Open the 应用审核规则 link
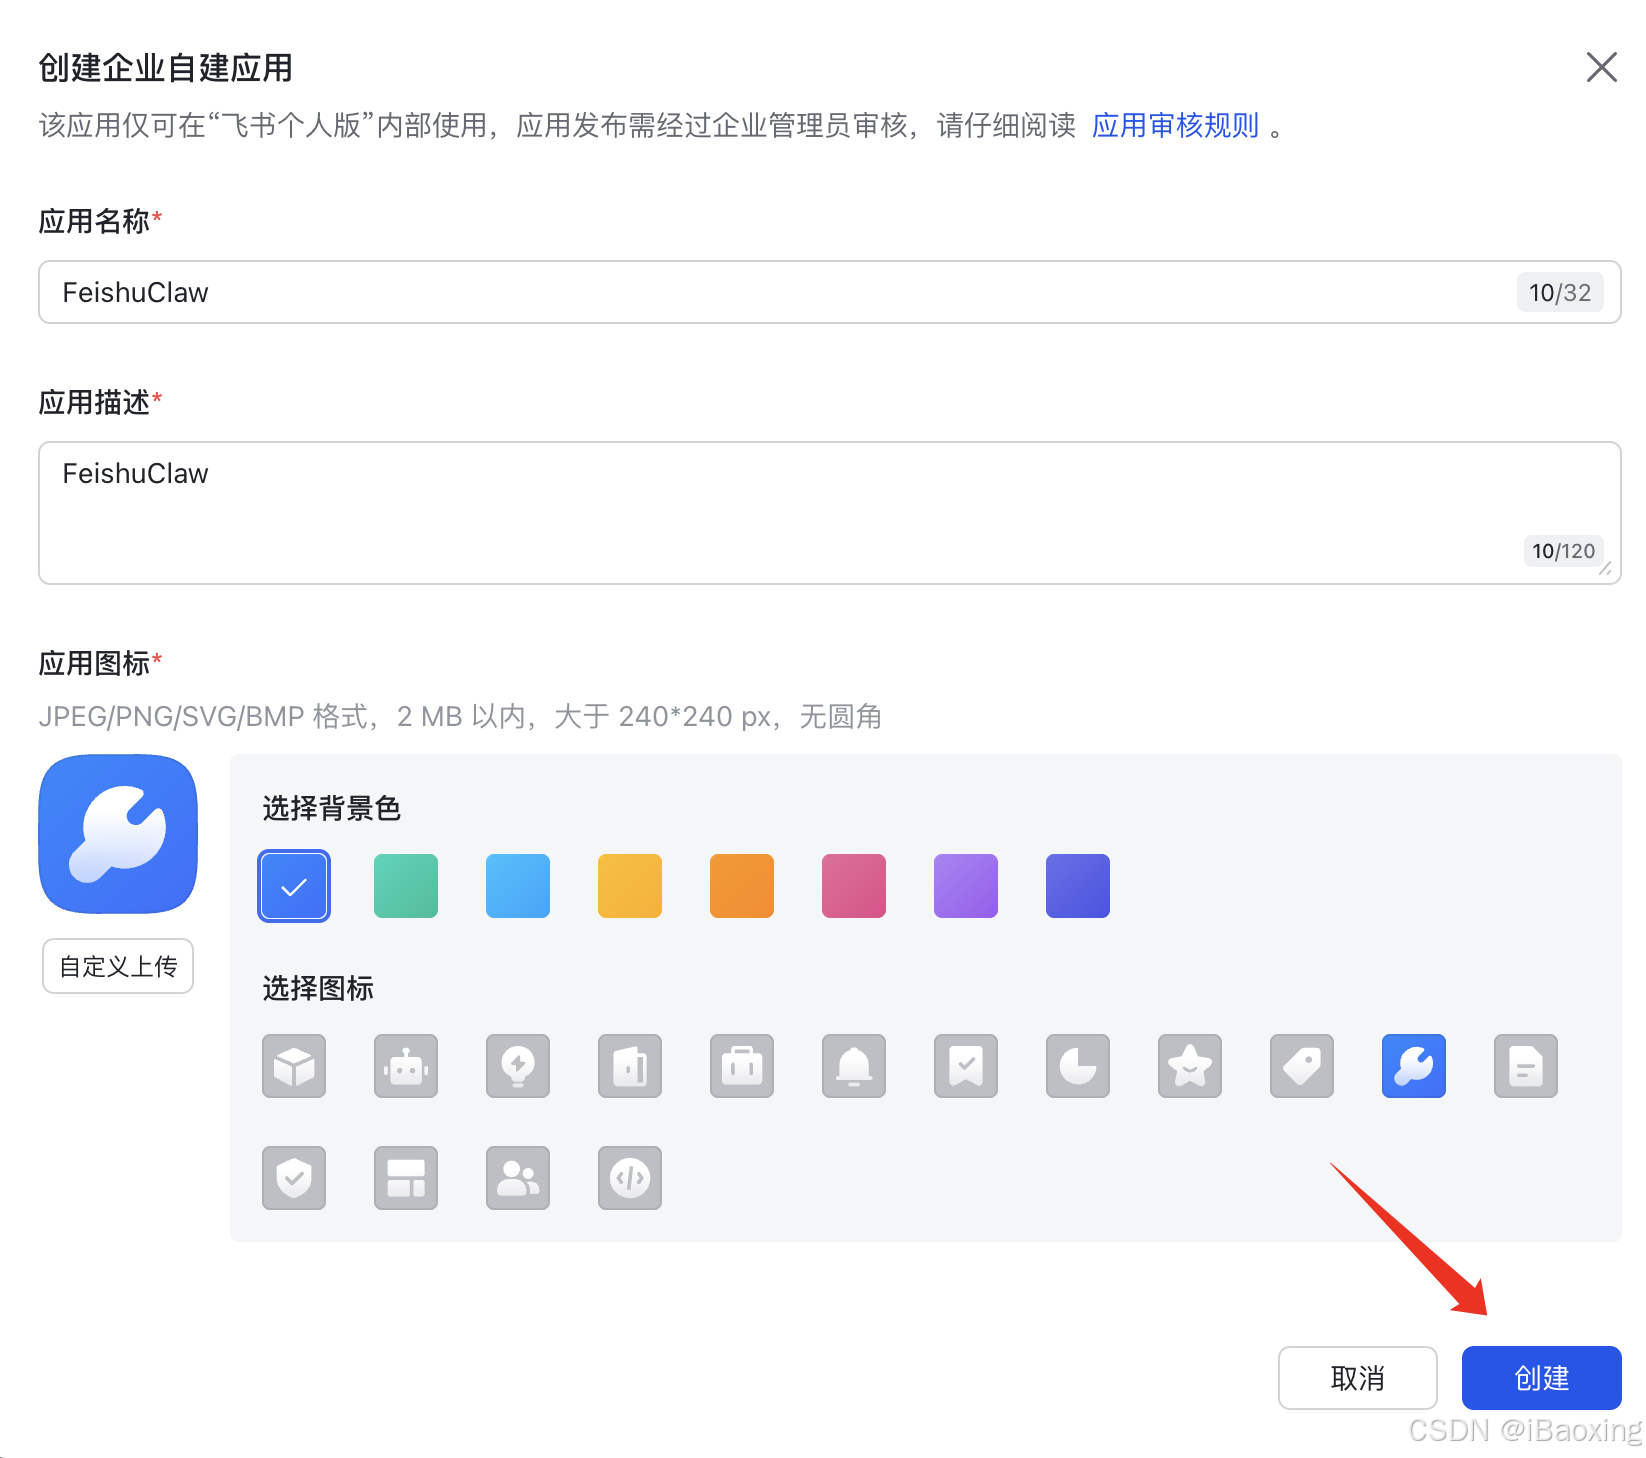1646x1458 pixels. (1175, 125)
